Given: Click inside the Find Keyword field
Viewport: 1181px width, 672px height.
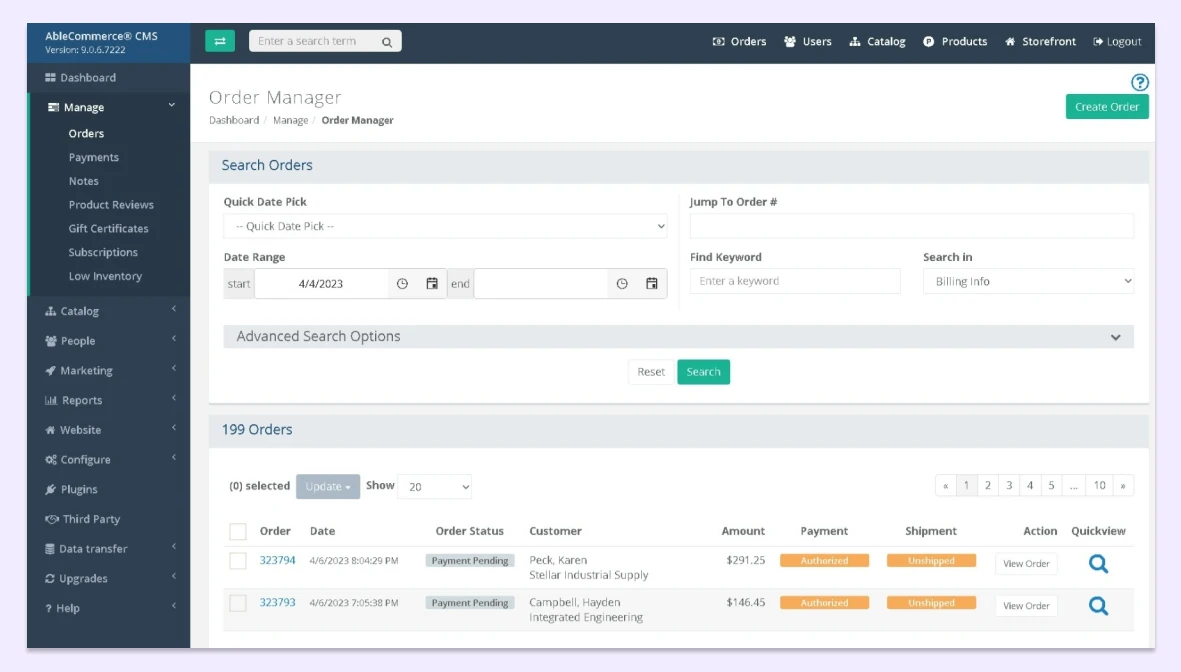Looking at the screenshot, I should (794, 281).
